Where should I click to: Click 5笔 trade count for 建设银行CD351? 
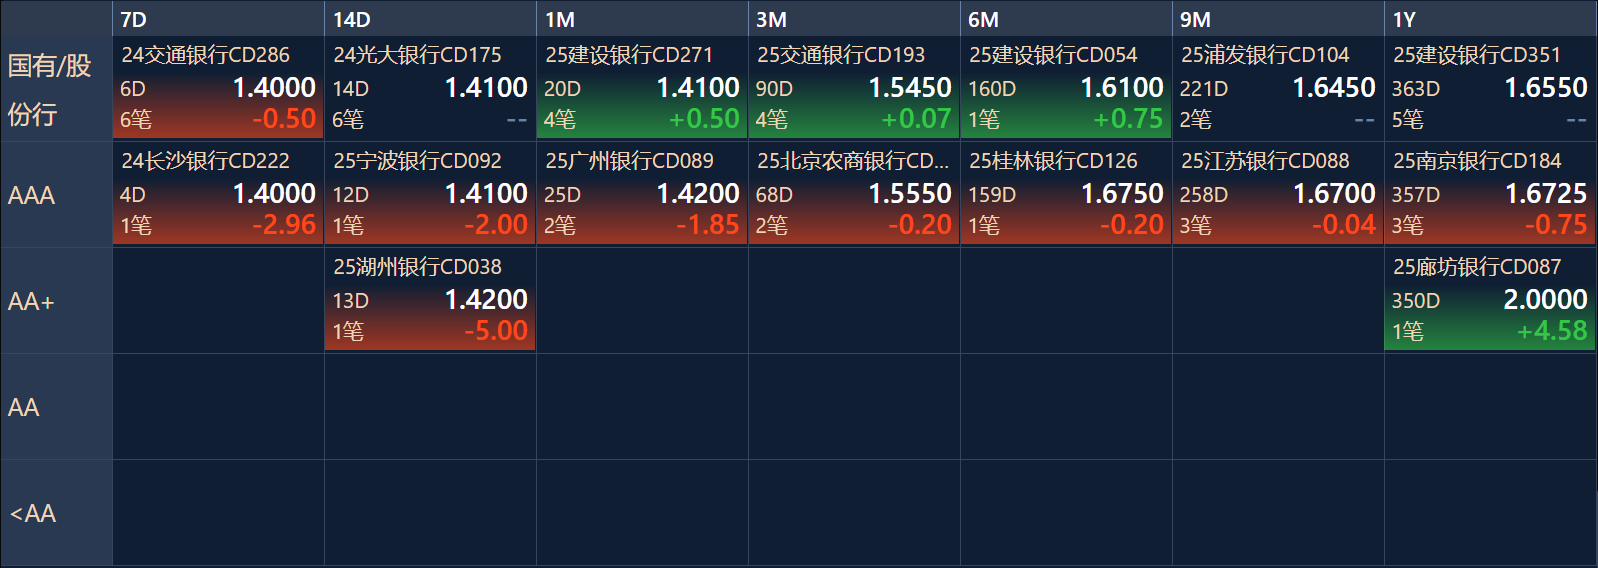point(1408,120)
